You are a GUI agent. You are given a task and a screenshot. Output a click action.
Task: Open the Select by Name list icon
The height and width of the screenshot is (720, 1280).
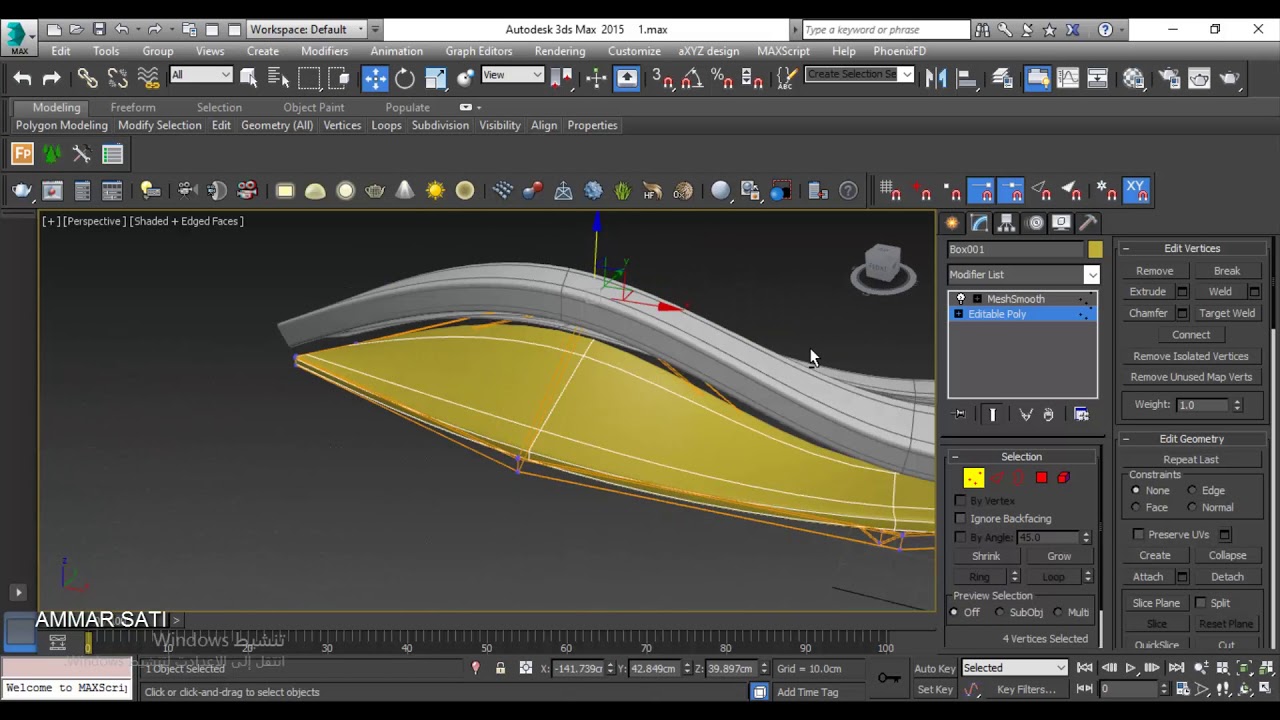[279, 78]
